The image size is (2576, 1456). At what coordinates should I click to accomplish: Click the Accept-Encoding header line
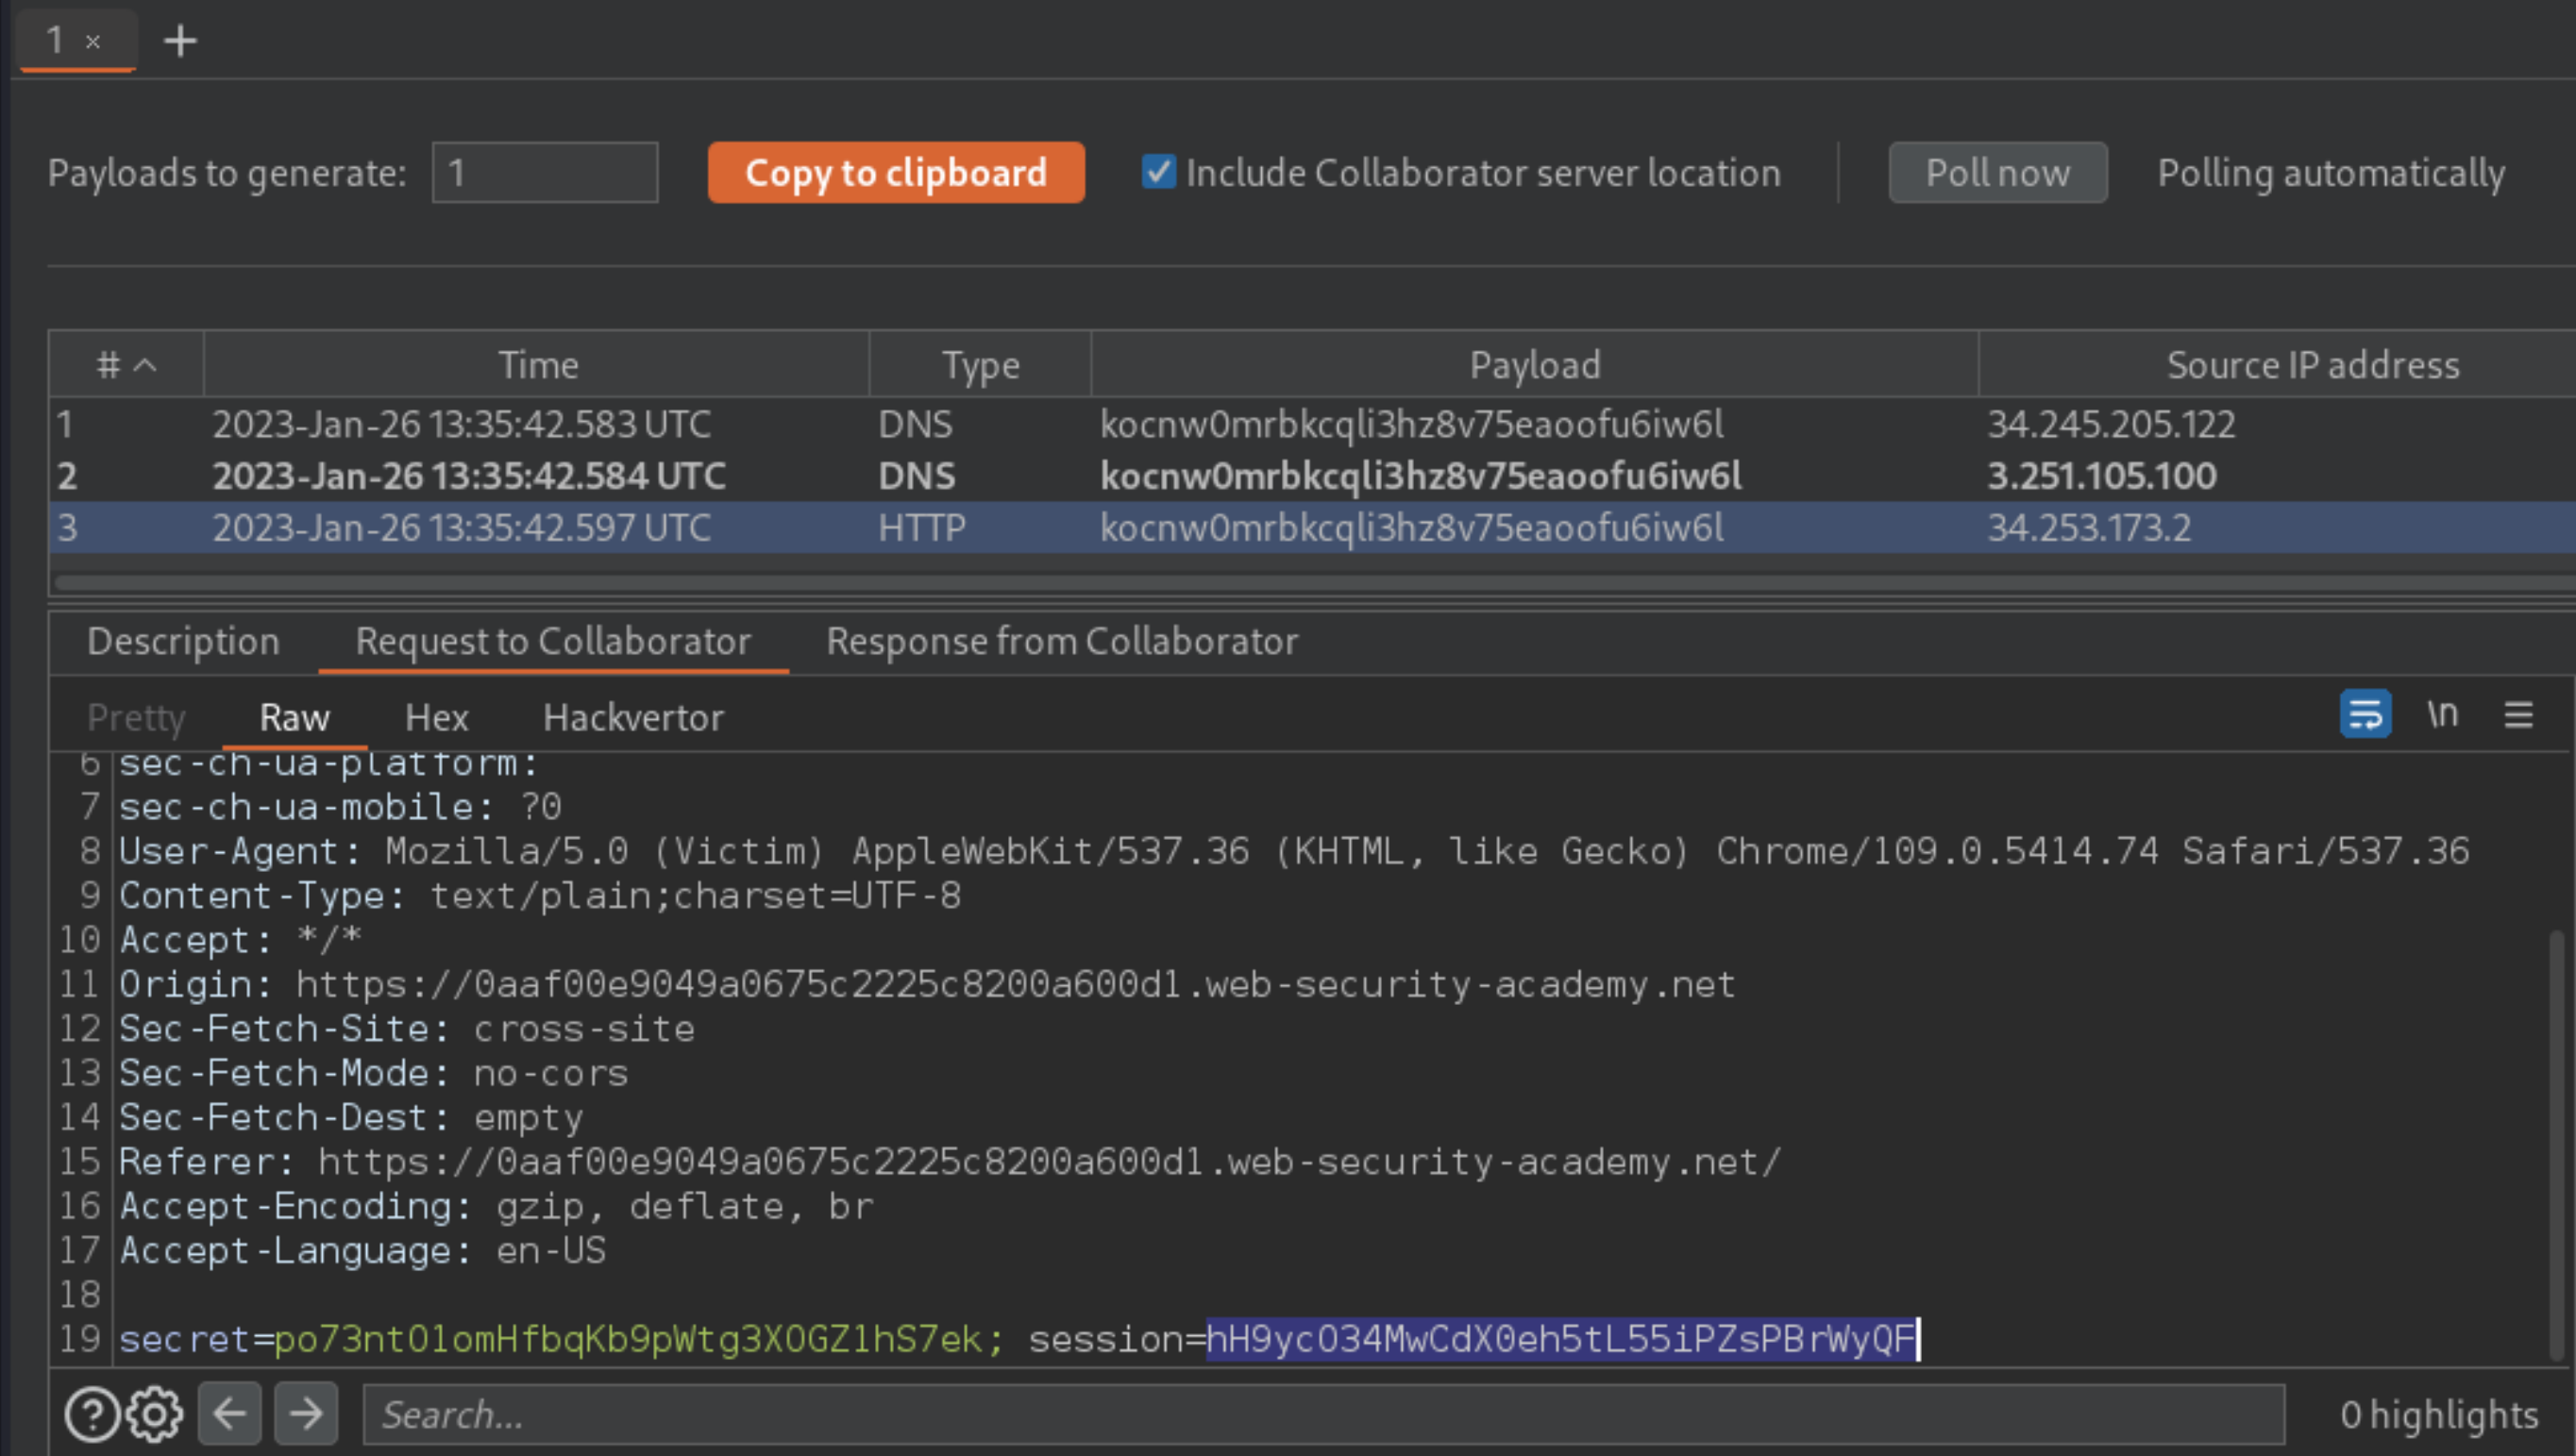pos(496,1206)
